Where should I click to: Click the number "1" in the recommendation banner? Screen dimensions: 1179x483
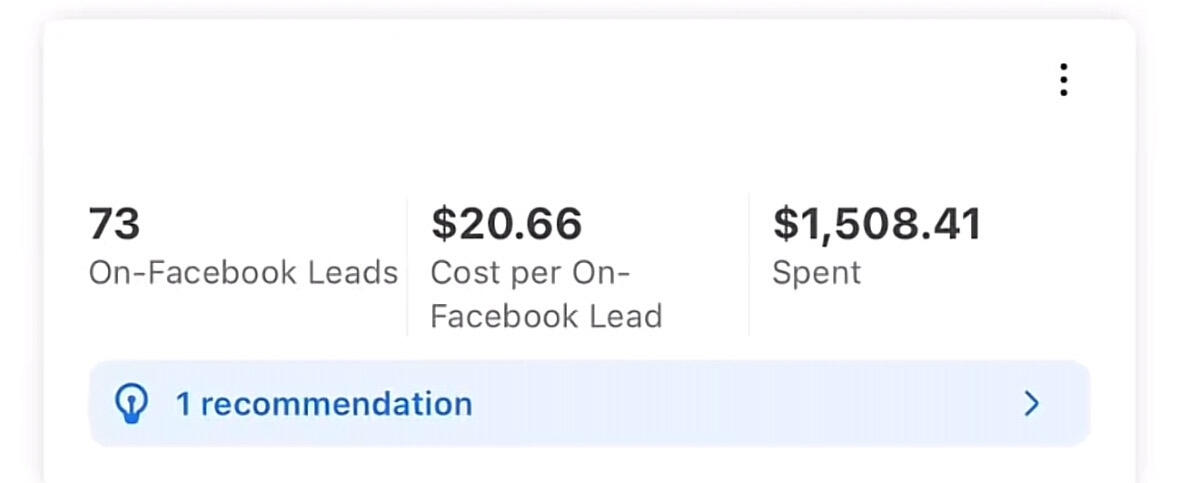point(183,404)
